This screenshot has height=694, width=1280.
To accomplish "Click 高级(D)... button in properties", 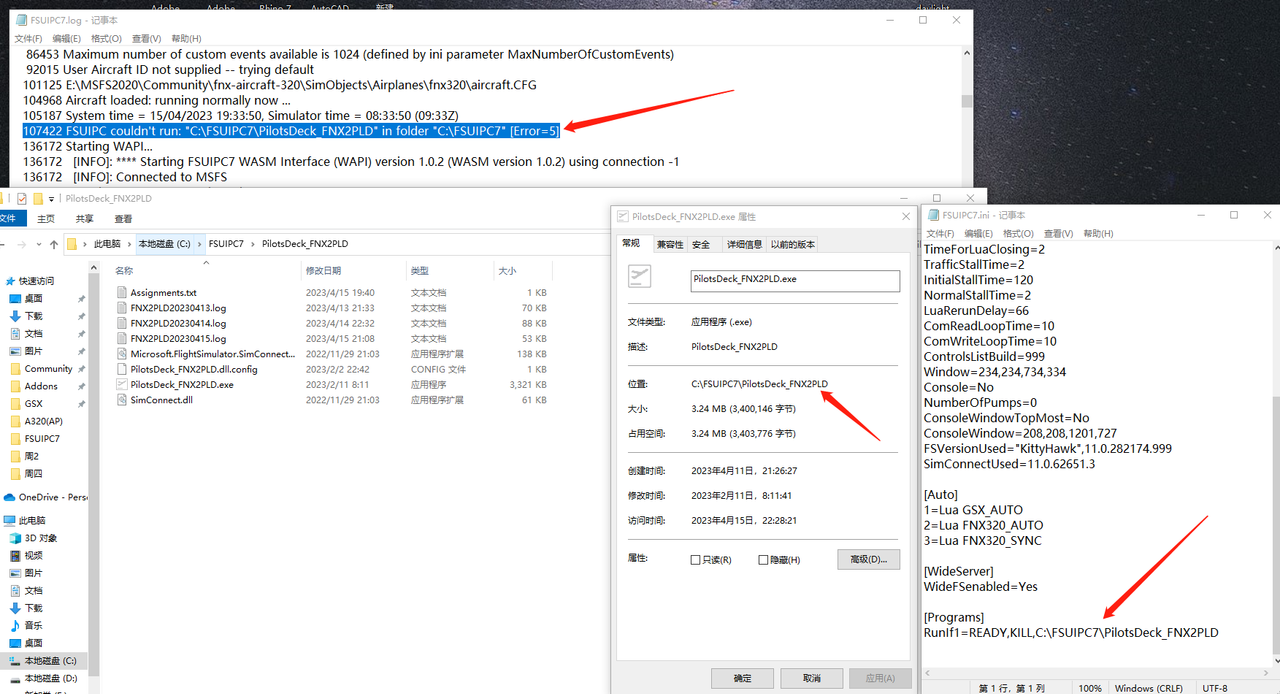I will click(x=868, y=559).
